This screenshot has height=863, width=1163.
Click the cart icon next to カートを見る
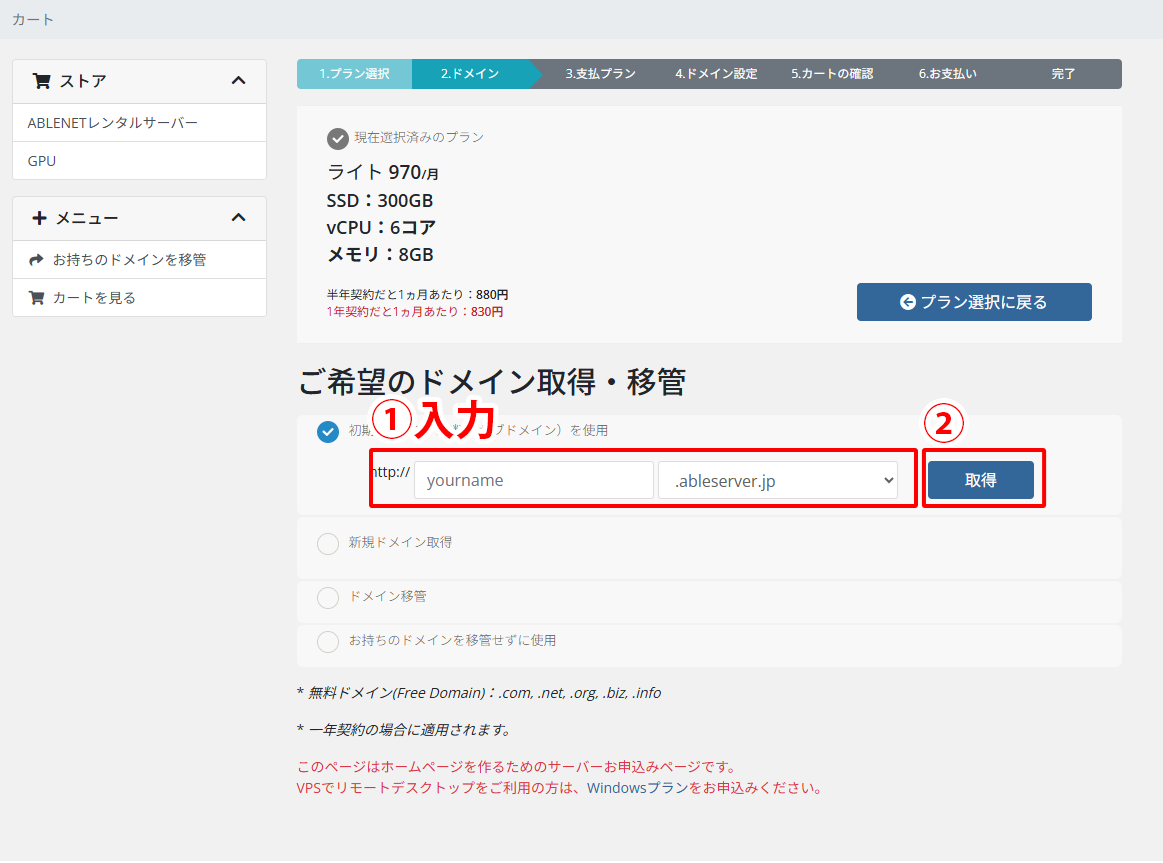coord(37,298)
